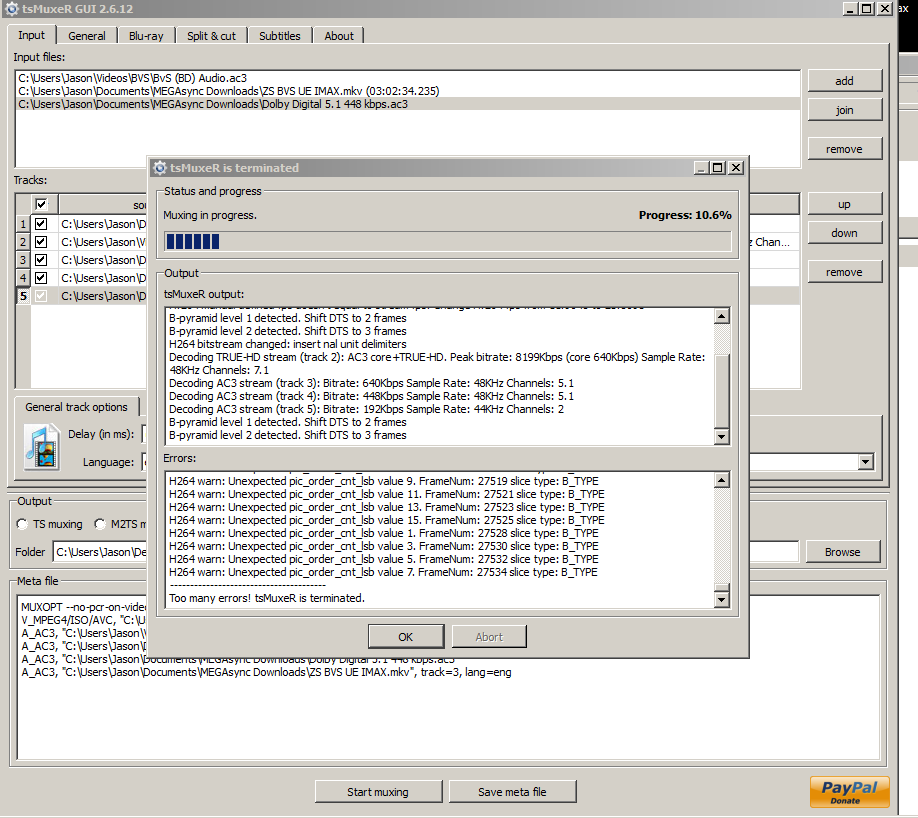918x818 pixels.
Task: Open the Blu-ray tab
Action: [146, 36]
